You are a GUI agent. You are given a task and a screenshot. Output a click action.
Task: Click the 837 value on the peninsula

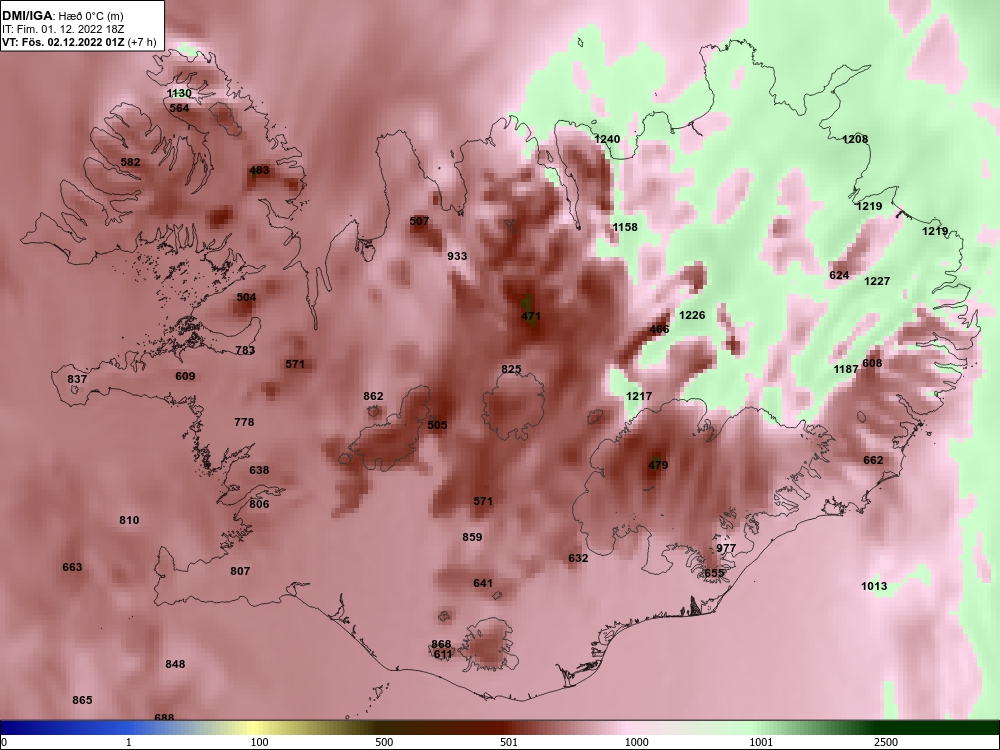77,379
